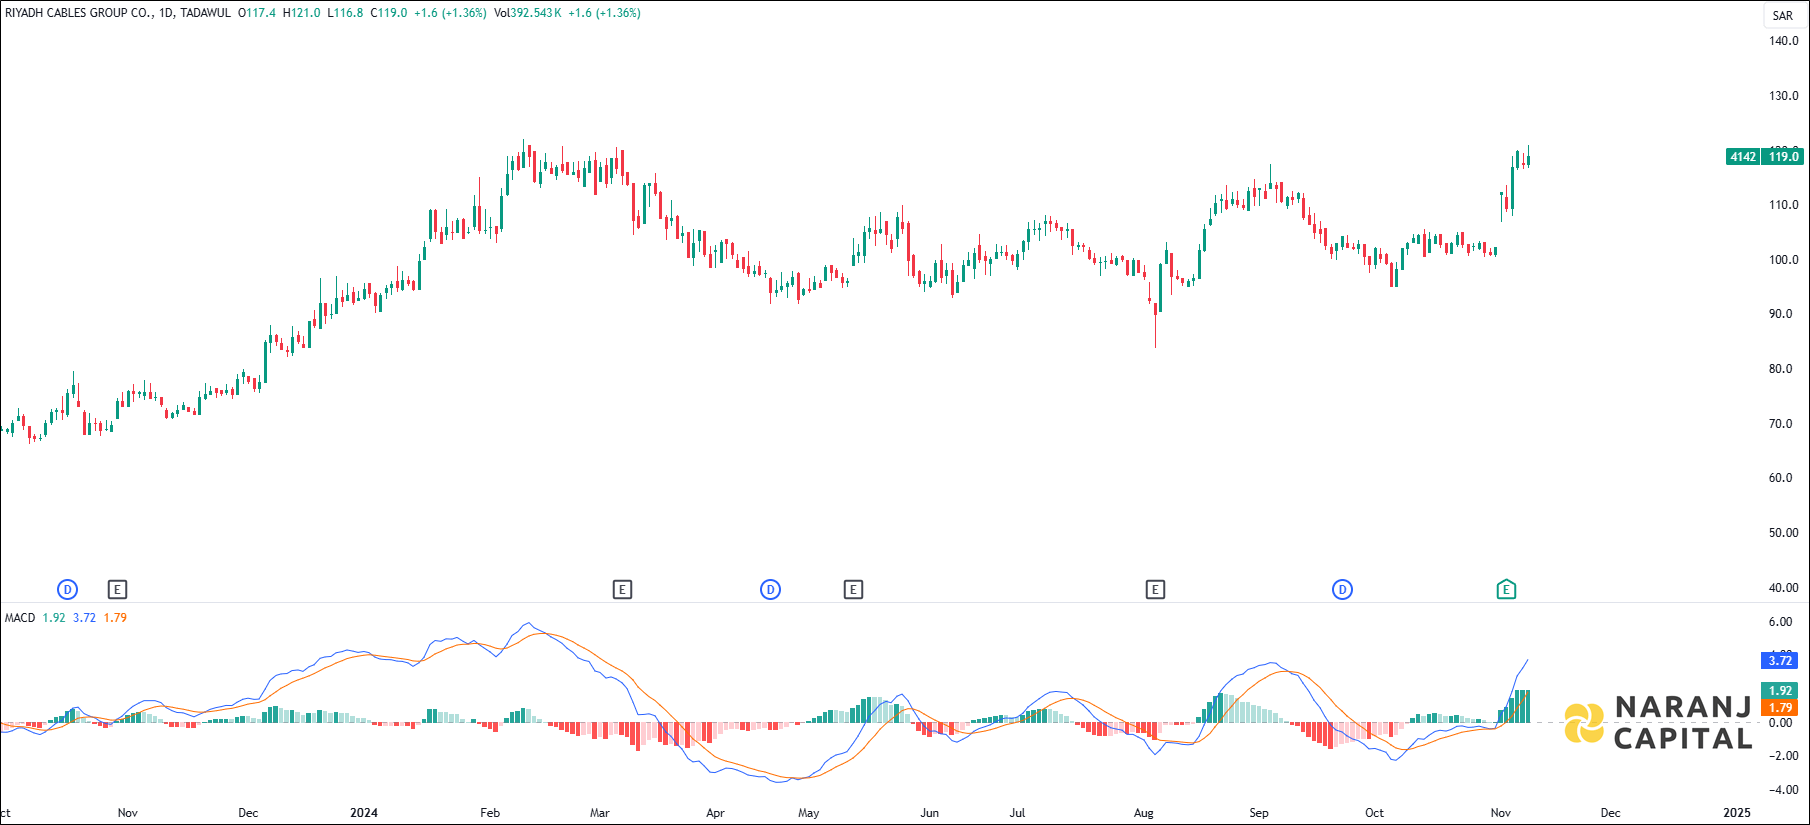
Task: Click the Sep label on time axis
Action: click(x=1259, y=813)
